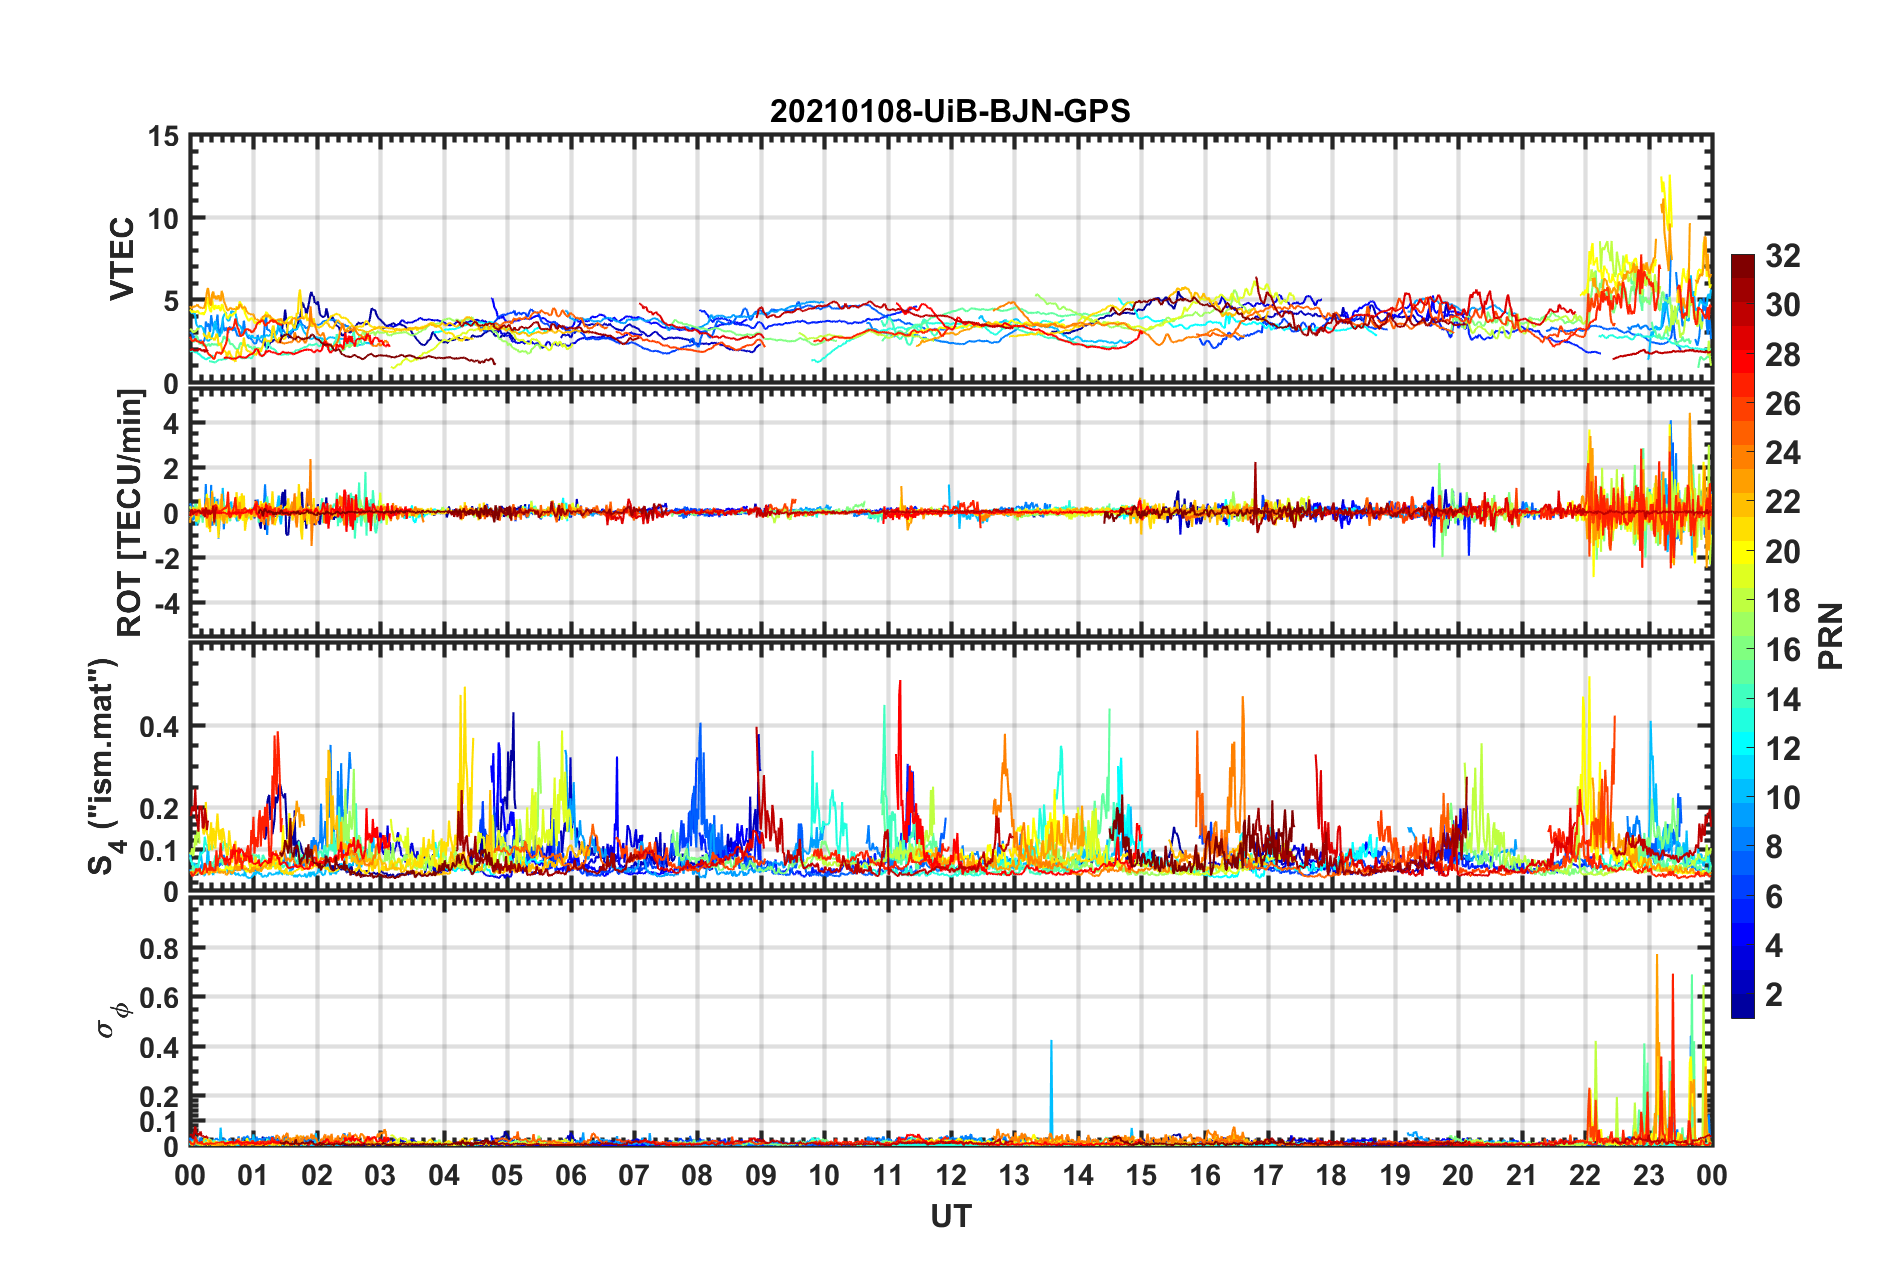Click colorbar tick label 32
Viewport: 1902px width, 1272px height.
coord(1782,256)
